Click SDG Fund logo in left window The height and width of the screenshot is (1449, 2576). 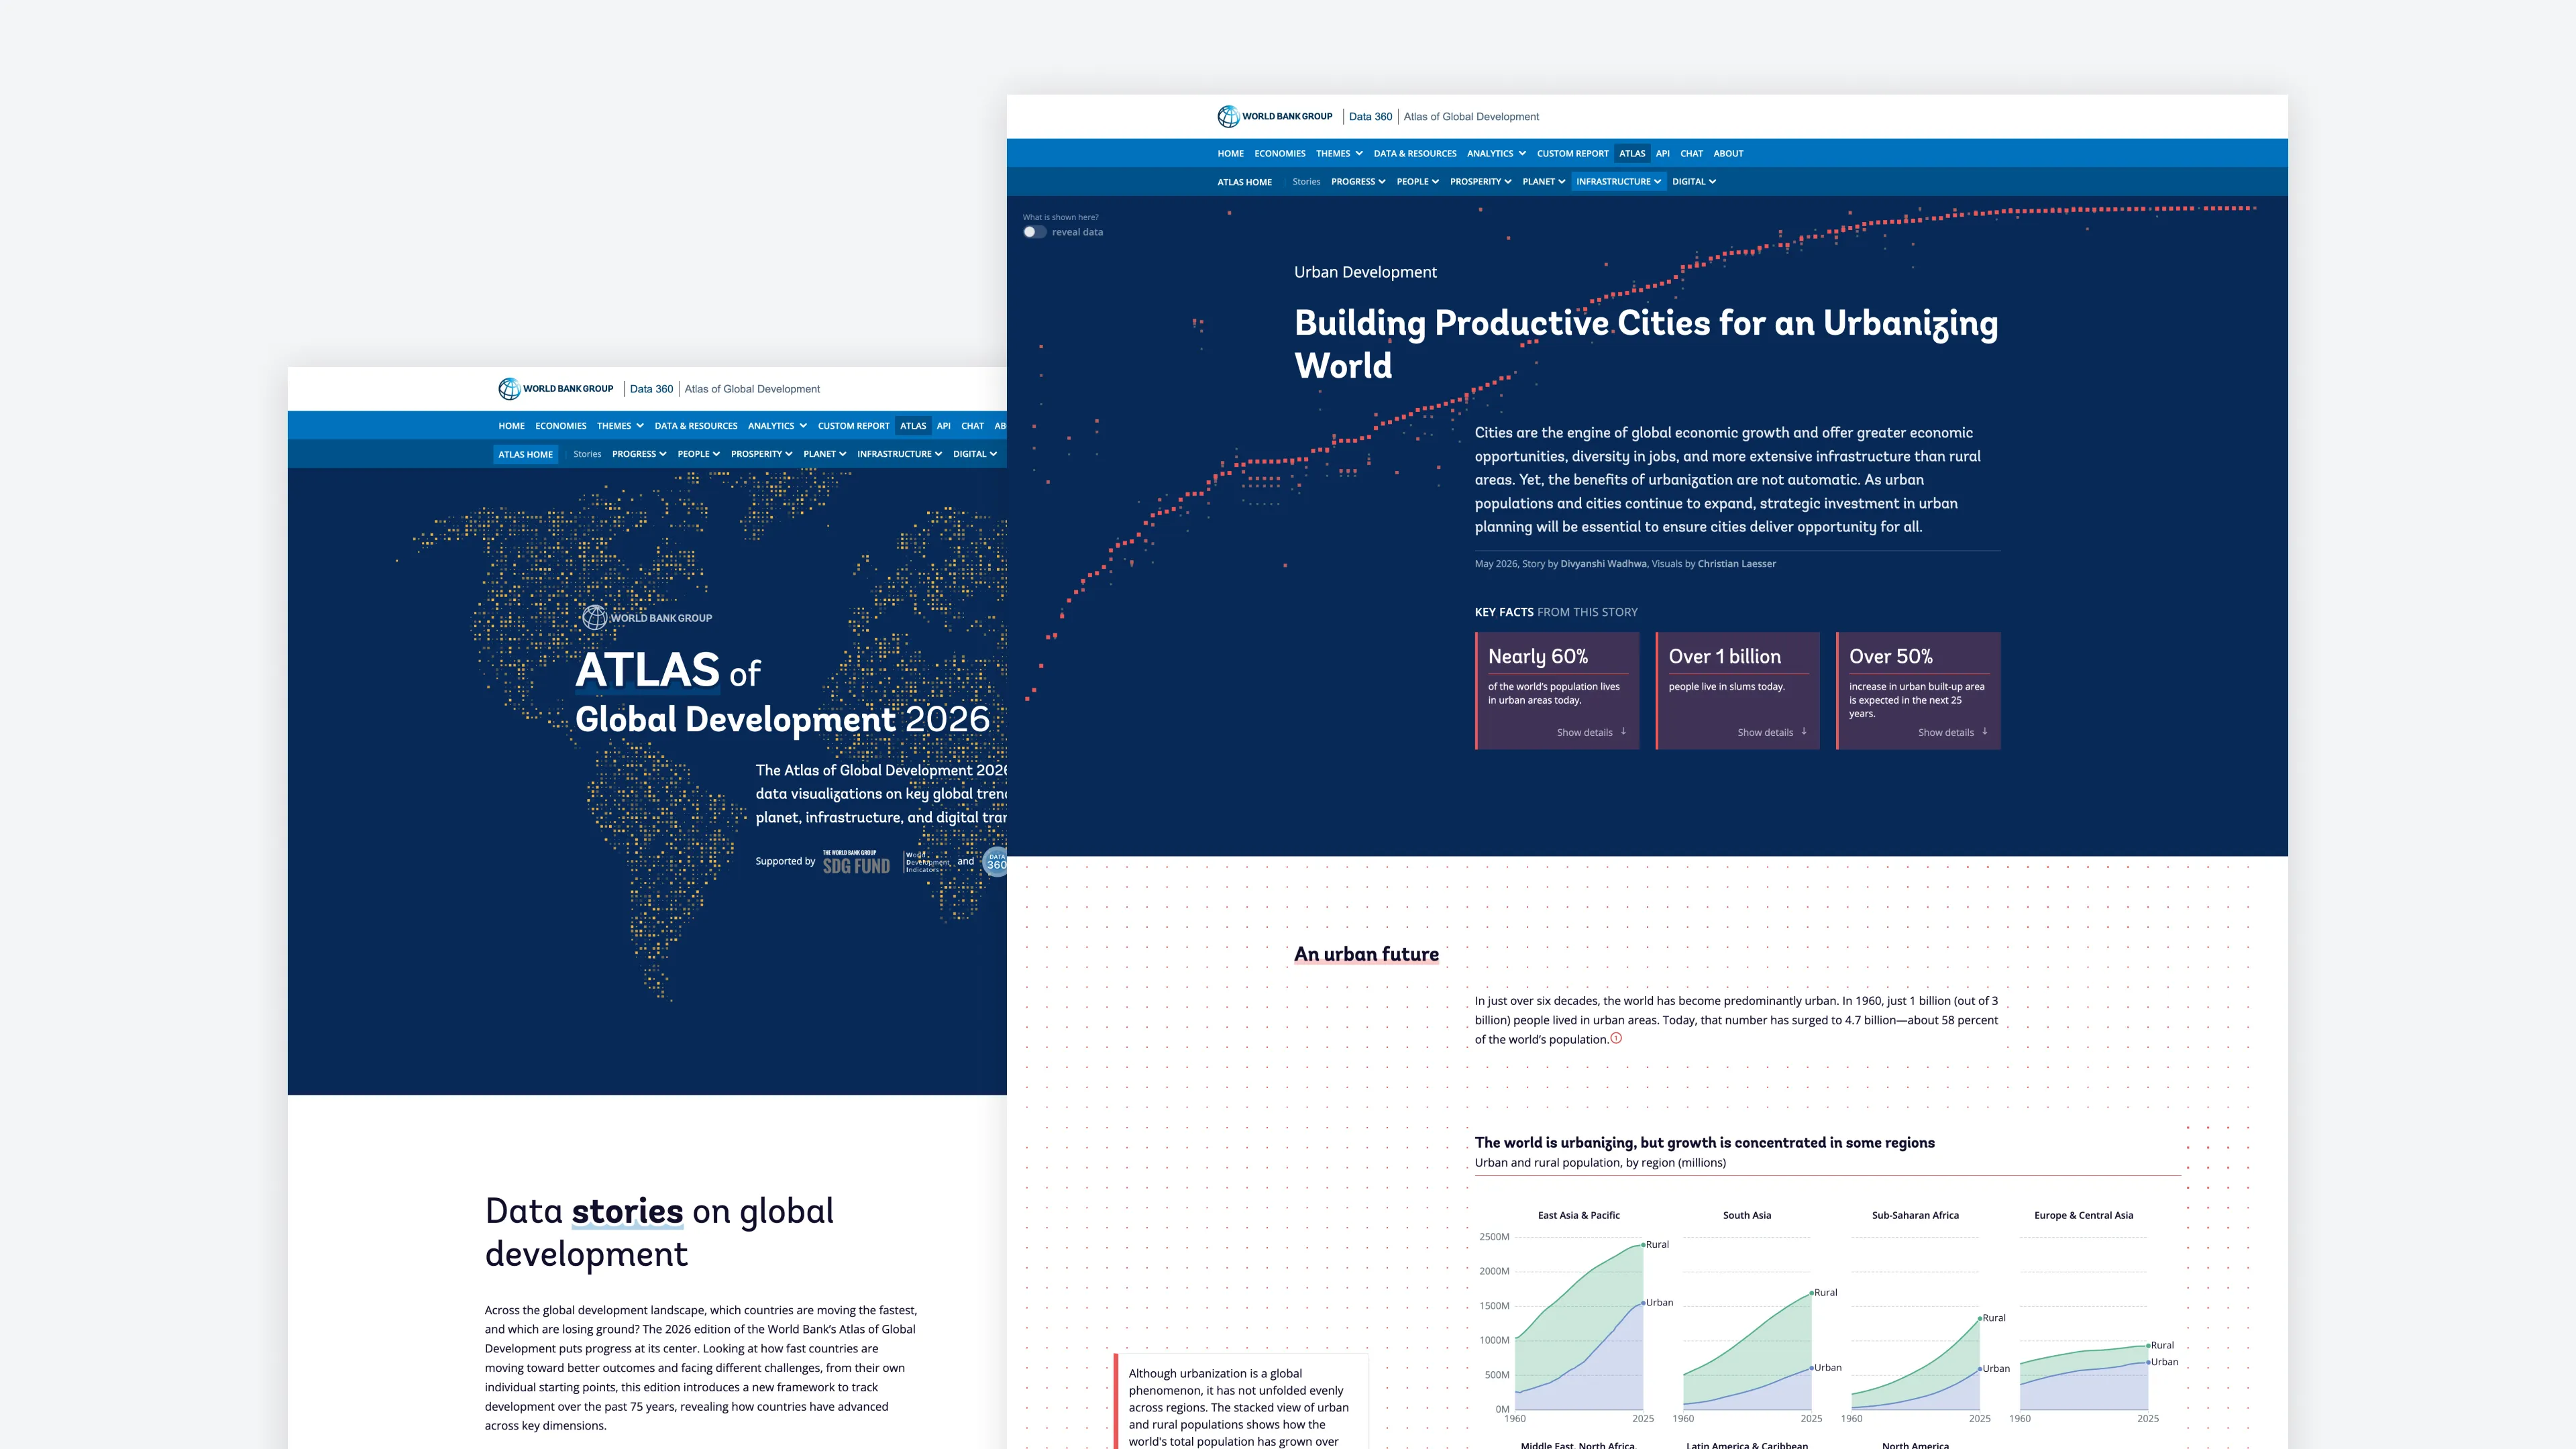coord(856,862)
